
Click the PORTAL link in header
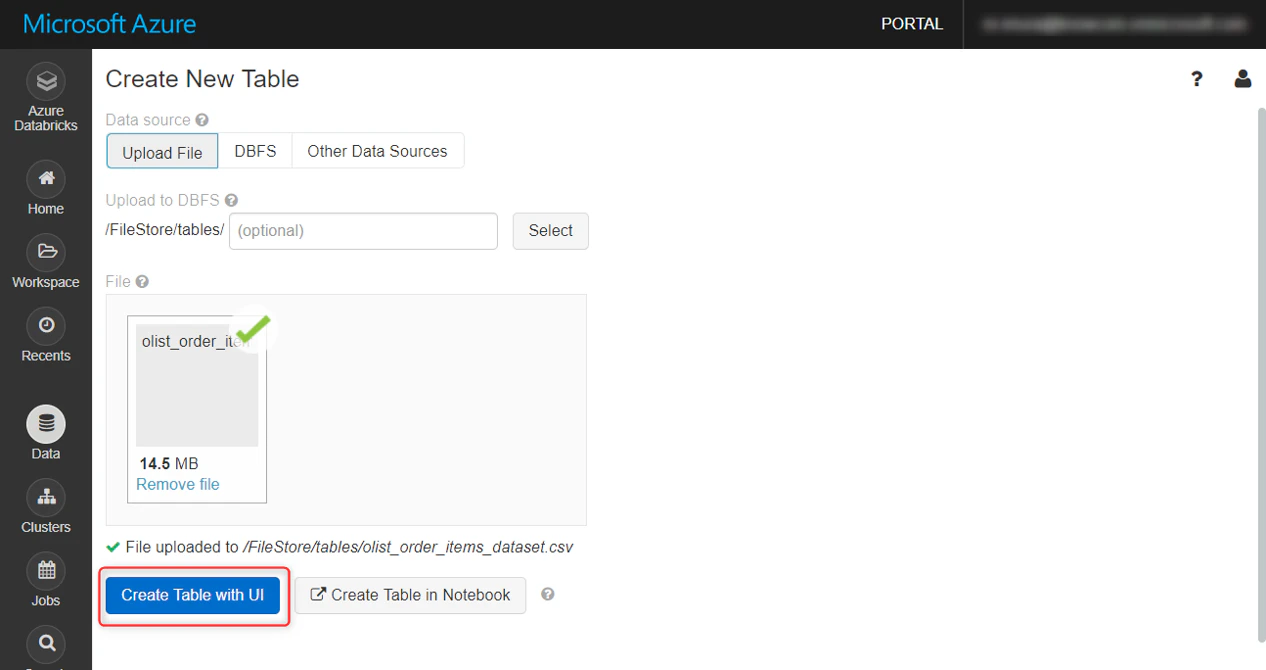point(912,24)
